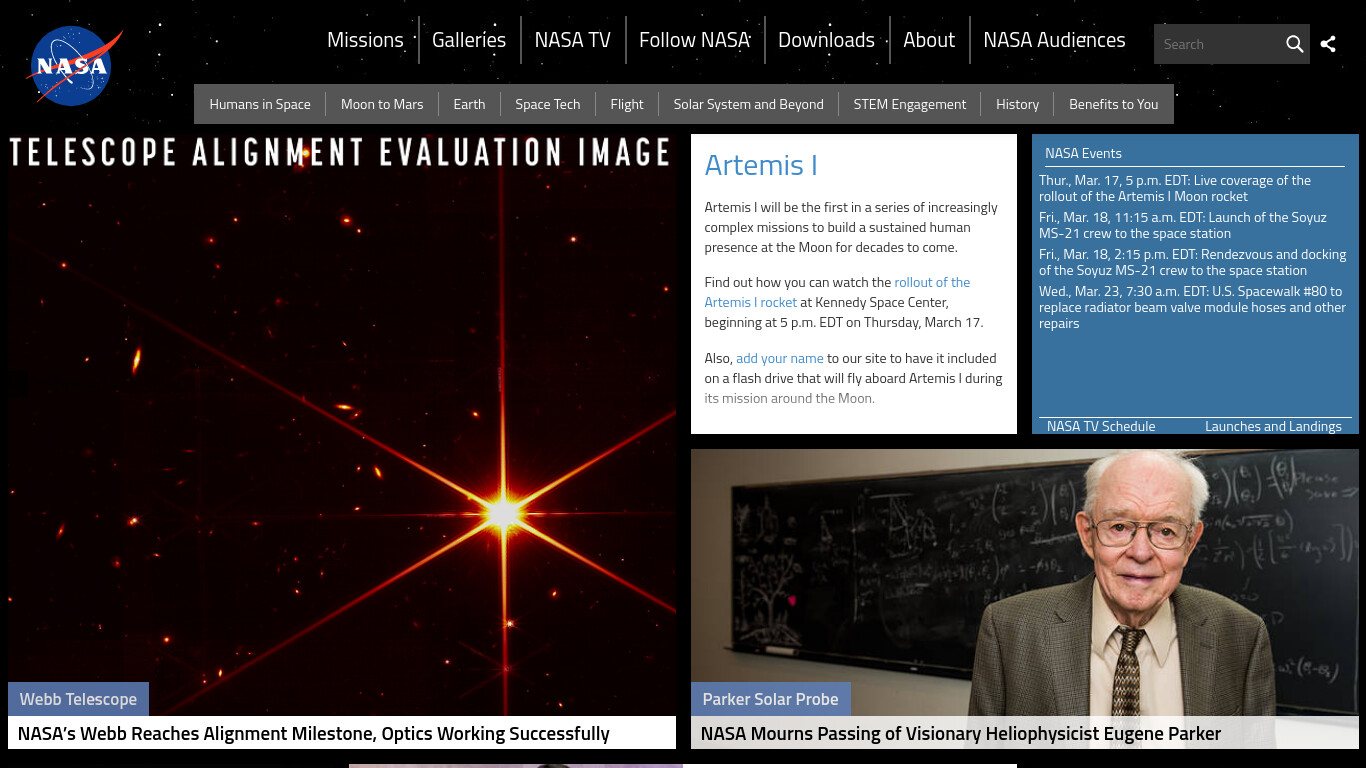This screenshot has height=768, width=1366.
Task: Open the NASA TV menu
Action: (x=572, y=40)
